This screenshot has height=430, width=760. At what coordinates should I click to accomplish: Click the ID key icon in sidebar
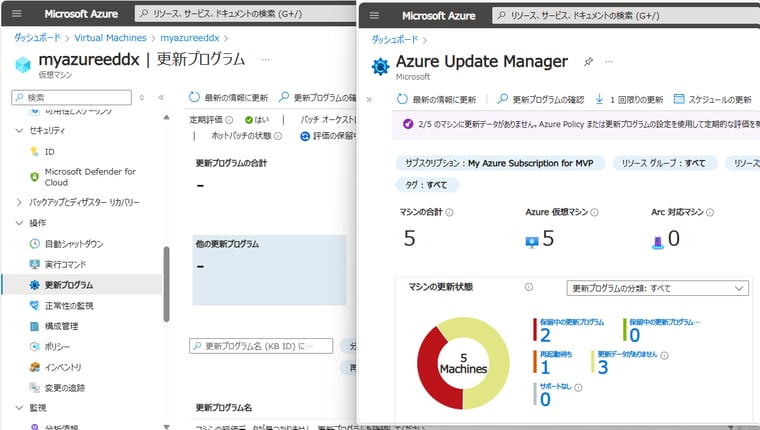click(x=34, y=152)
